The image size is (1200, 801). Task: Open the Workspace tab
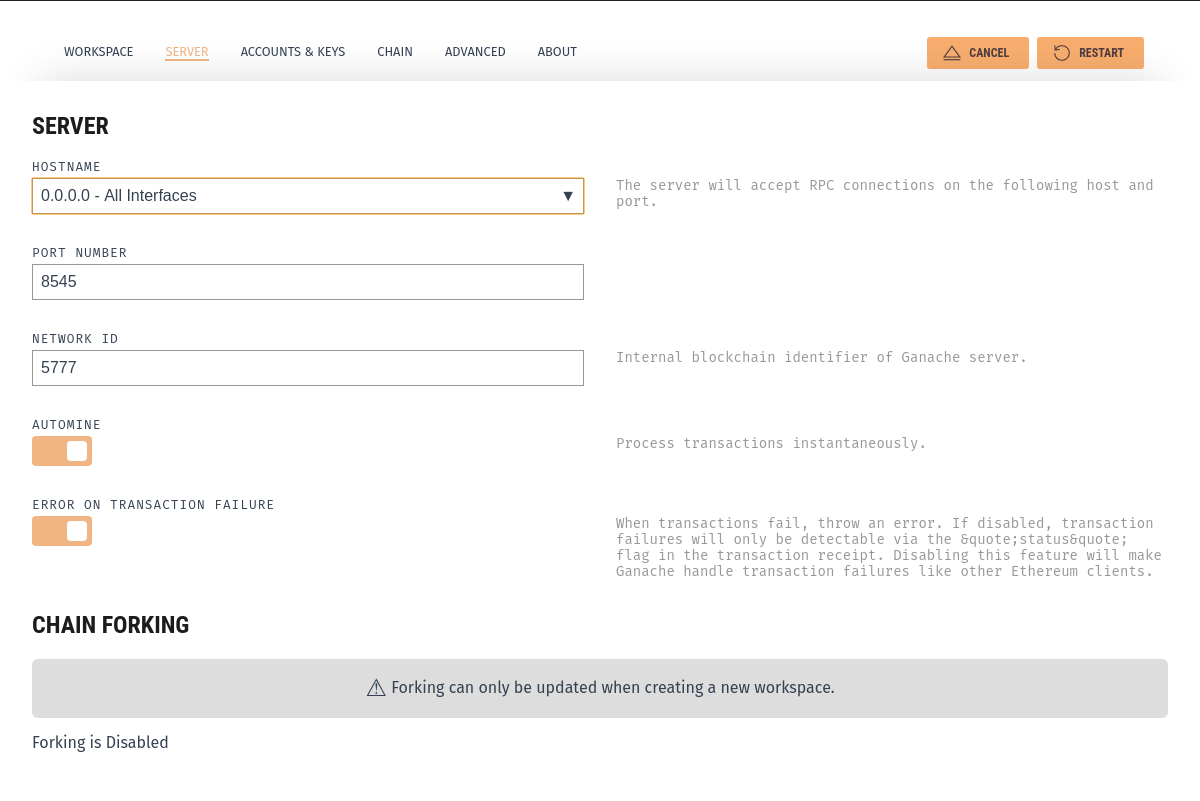(x=99, y=52)
